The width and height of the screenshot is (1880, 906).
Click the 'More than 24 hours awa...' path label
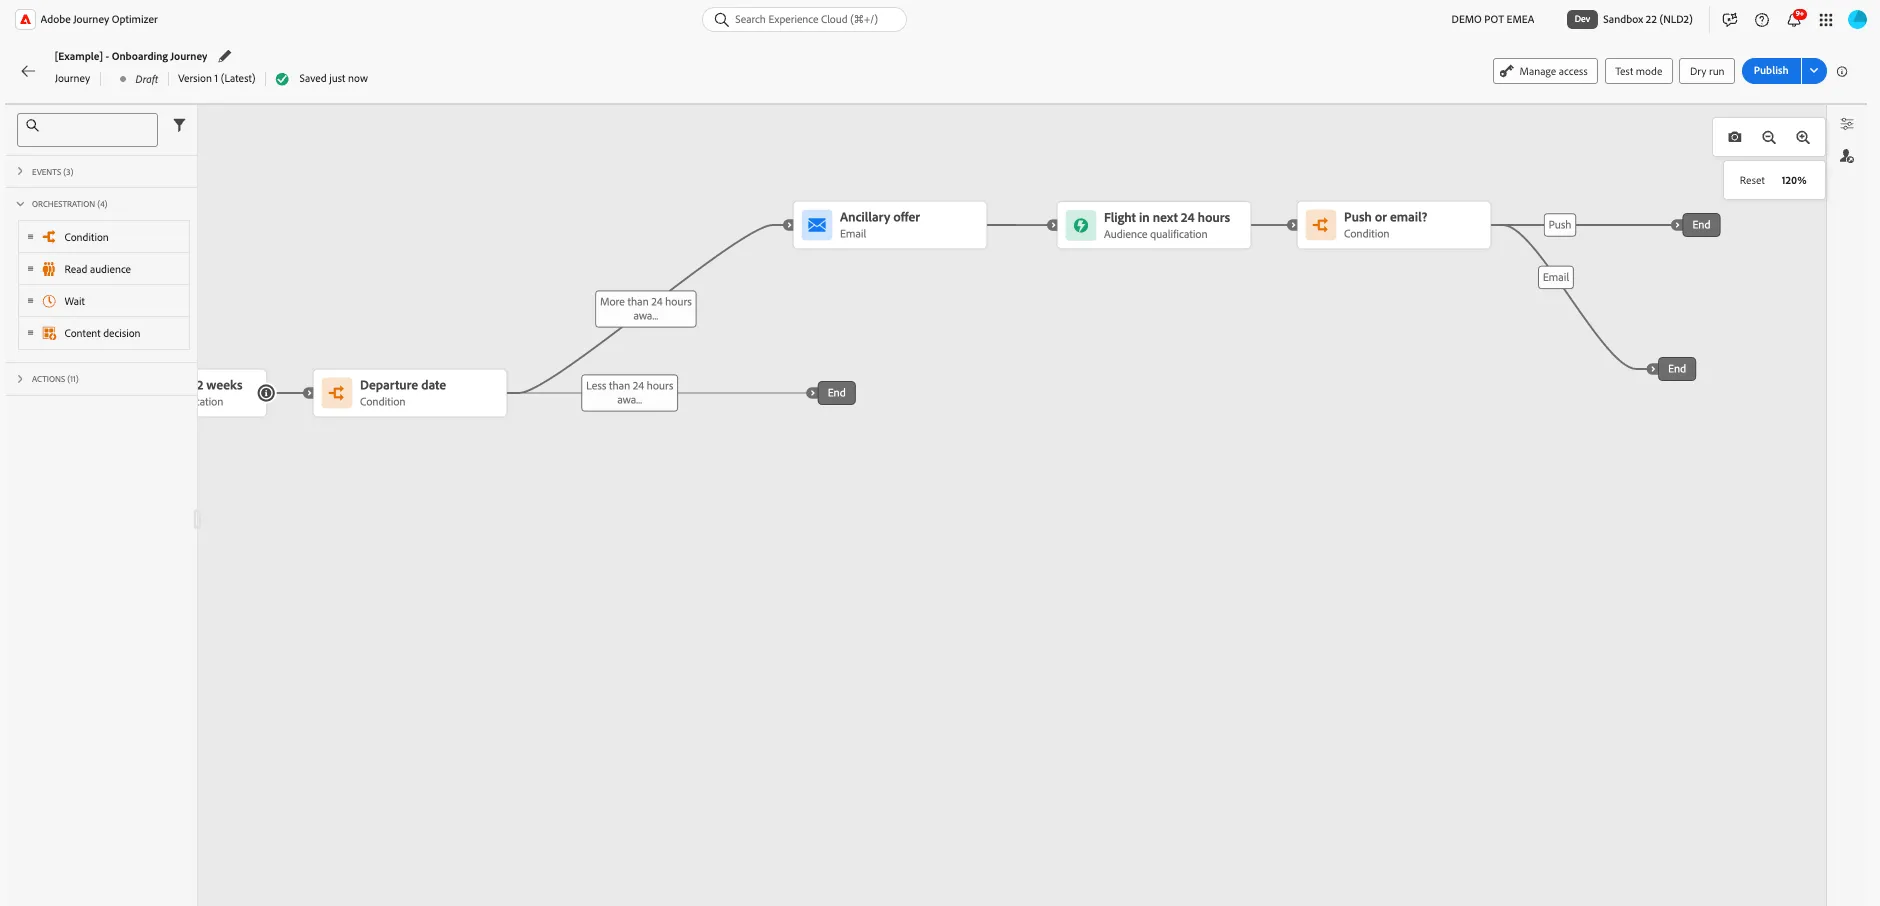click(x=646, y=309)
